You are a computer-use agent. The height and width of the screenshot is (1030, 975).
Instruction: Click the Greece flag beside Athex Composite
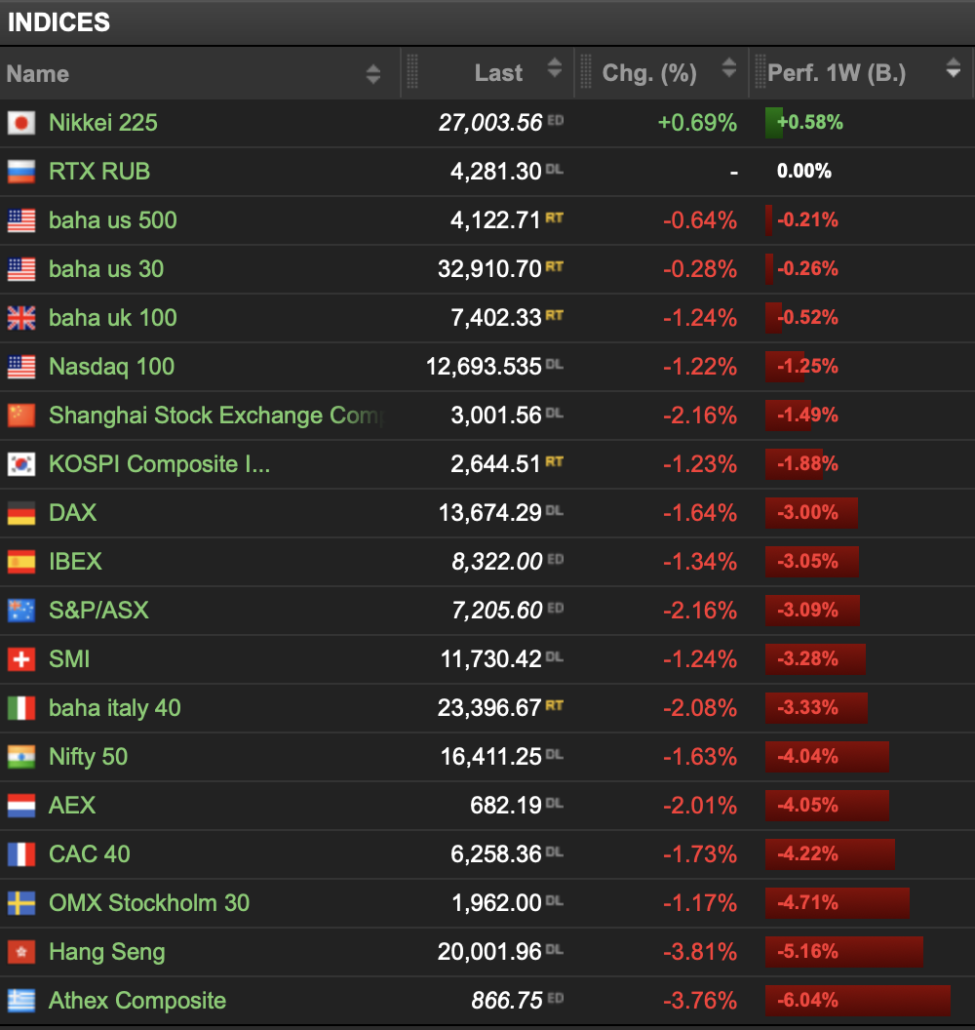tap(21, 1000)
